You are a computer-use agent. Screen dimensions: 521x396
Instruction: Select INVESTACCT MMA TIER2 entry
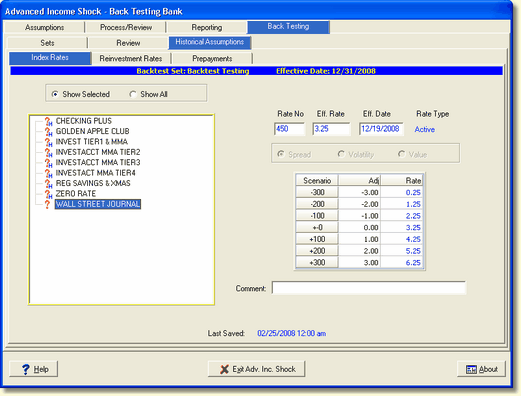pos(98,152)
